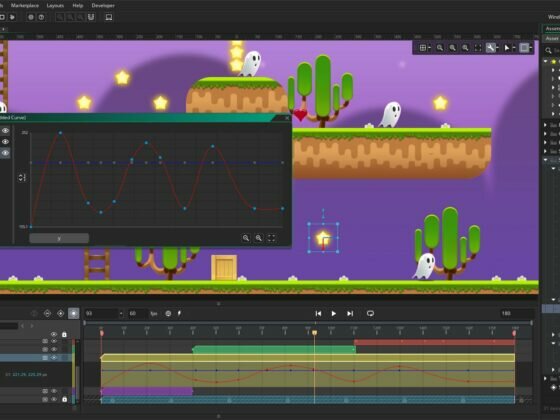The height and width of the screenshot is (420, 560).
Task: Click the clock time display icon
Action: 168,314
